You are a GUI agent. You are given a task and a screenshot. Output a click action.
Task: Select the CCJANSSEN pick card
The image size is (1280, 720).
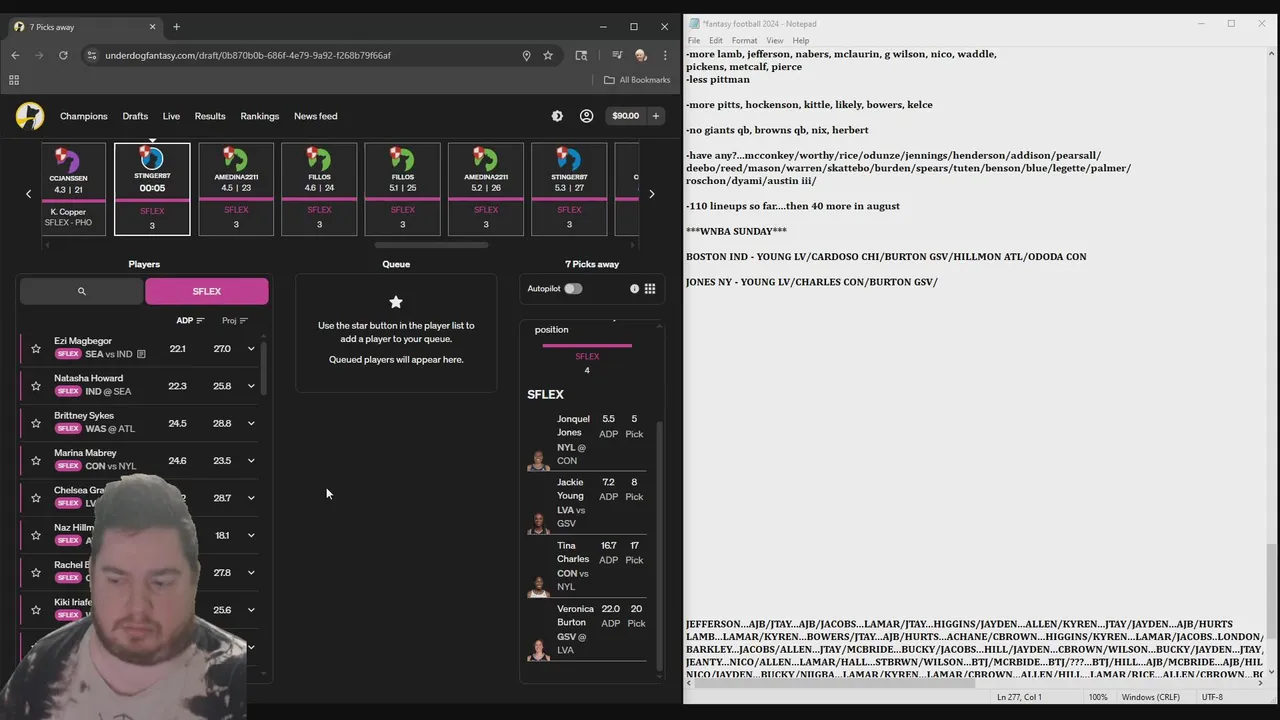(73, 189)
